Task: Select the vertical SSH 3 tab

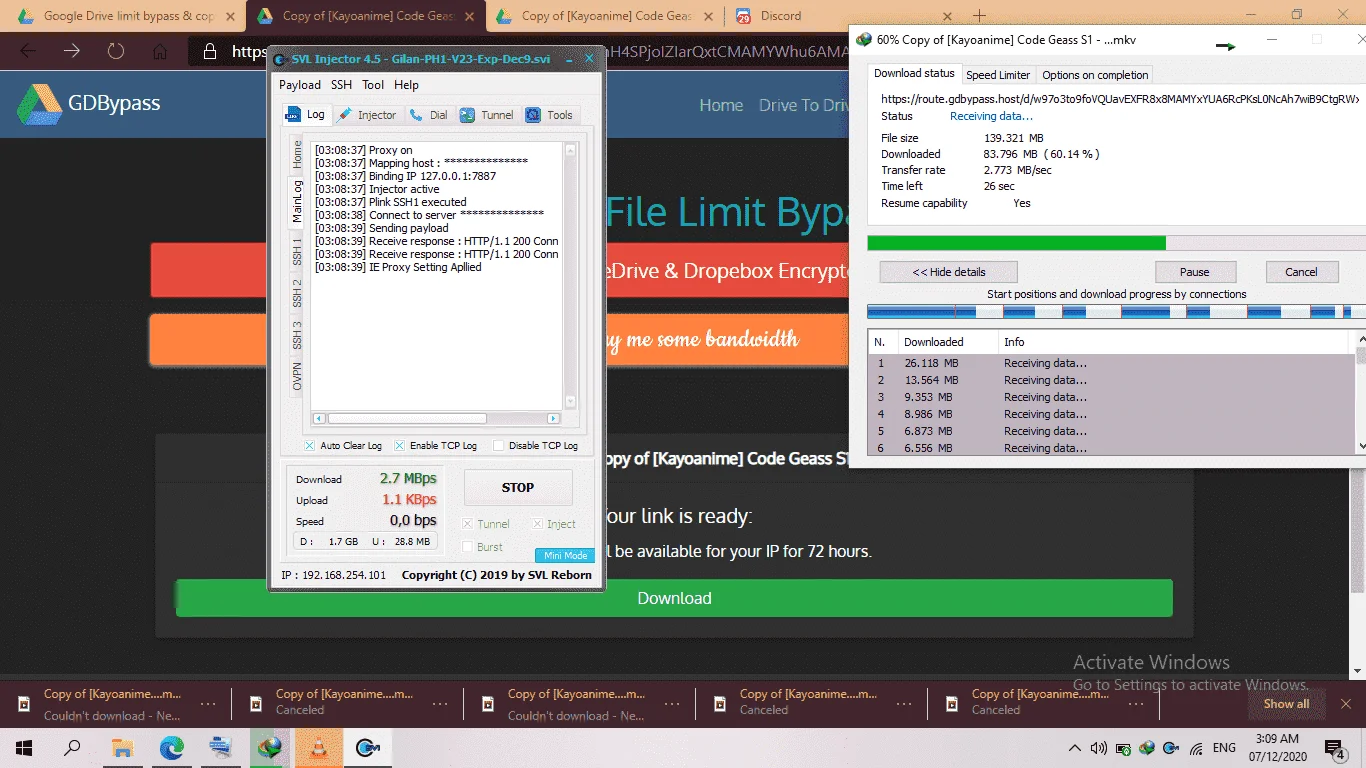Action: [297, 335]
